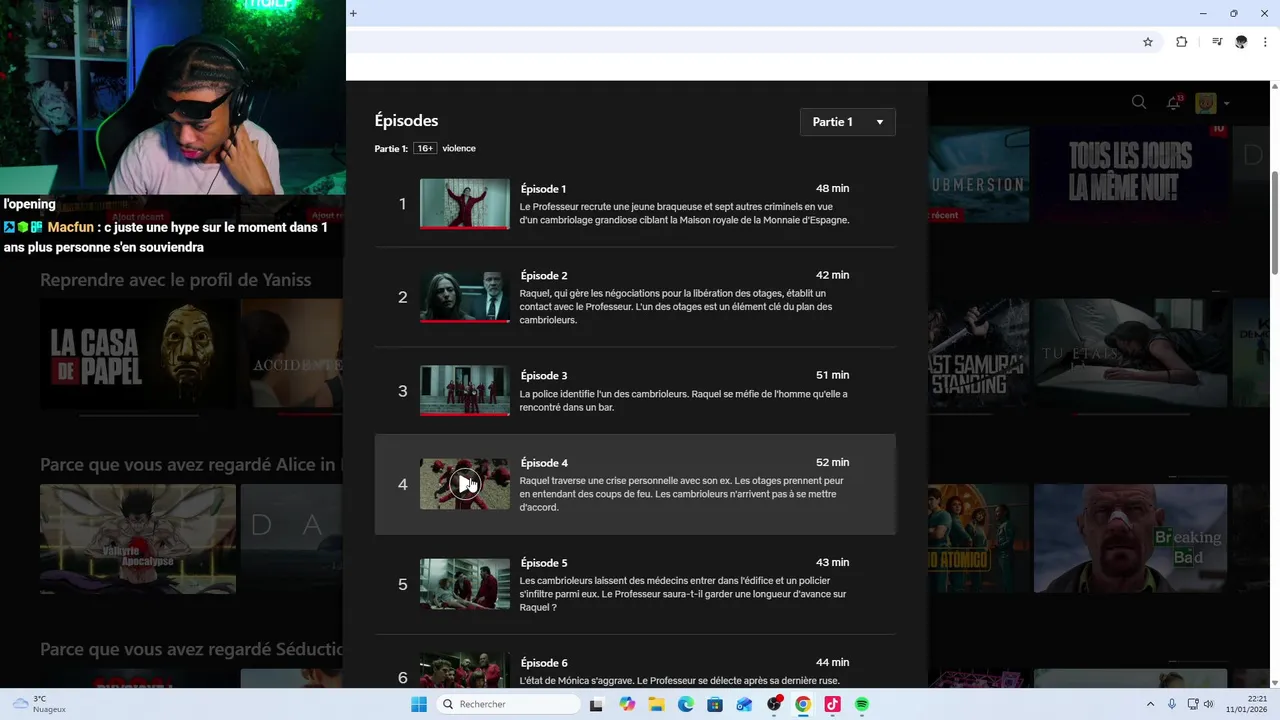Open Netflix notifications bell
The height and width of the screenshot is (720, 1280).
[1174, 102]
